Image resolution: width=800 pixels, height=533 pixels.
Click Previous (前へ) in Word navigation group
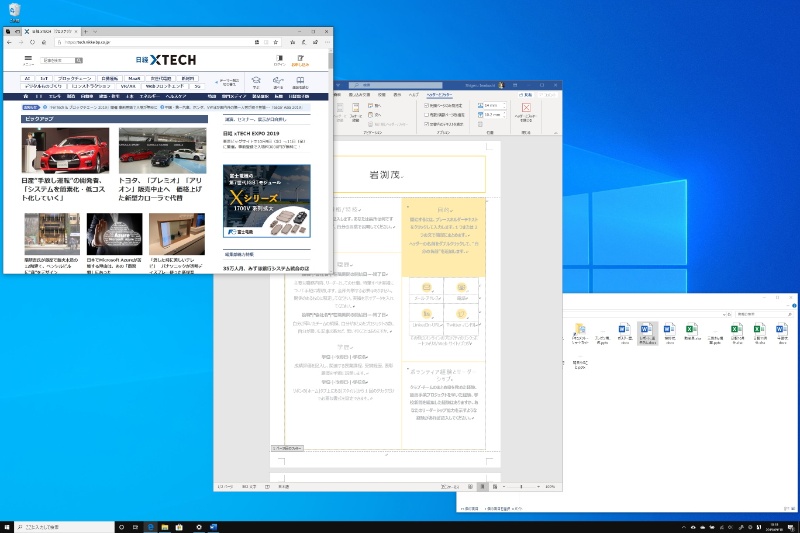374,106
